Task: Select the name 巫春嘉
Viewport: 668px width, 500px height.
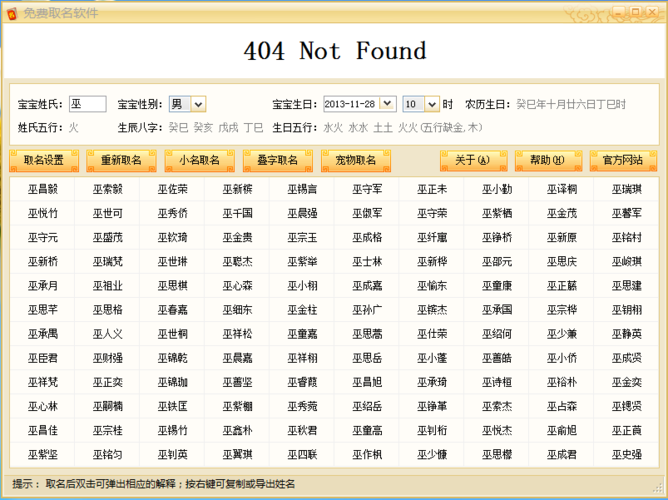Action: coord(173,310)
